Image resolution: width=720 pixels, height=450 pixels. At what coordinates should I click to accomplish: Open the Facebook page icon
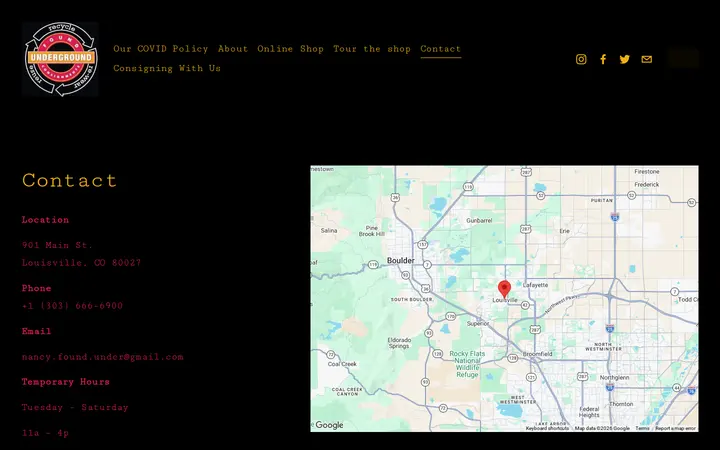tap(603, 59)
